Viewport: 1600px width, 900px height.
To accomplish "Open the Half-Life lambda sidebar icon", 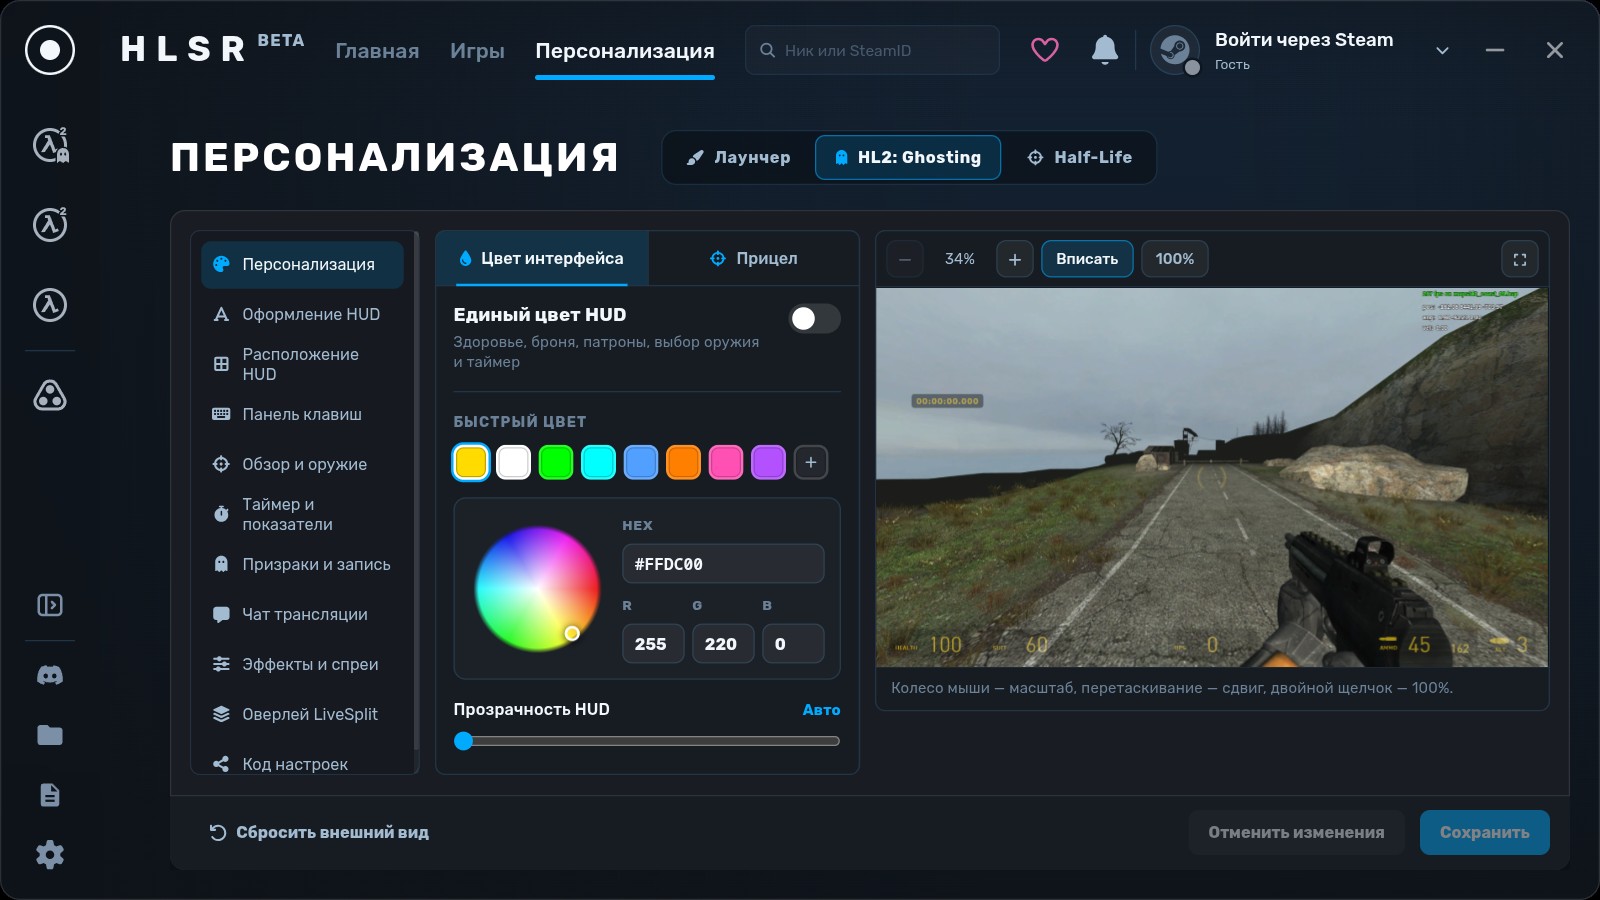I will (x=50, y=304).
